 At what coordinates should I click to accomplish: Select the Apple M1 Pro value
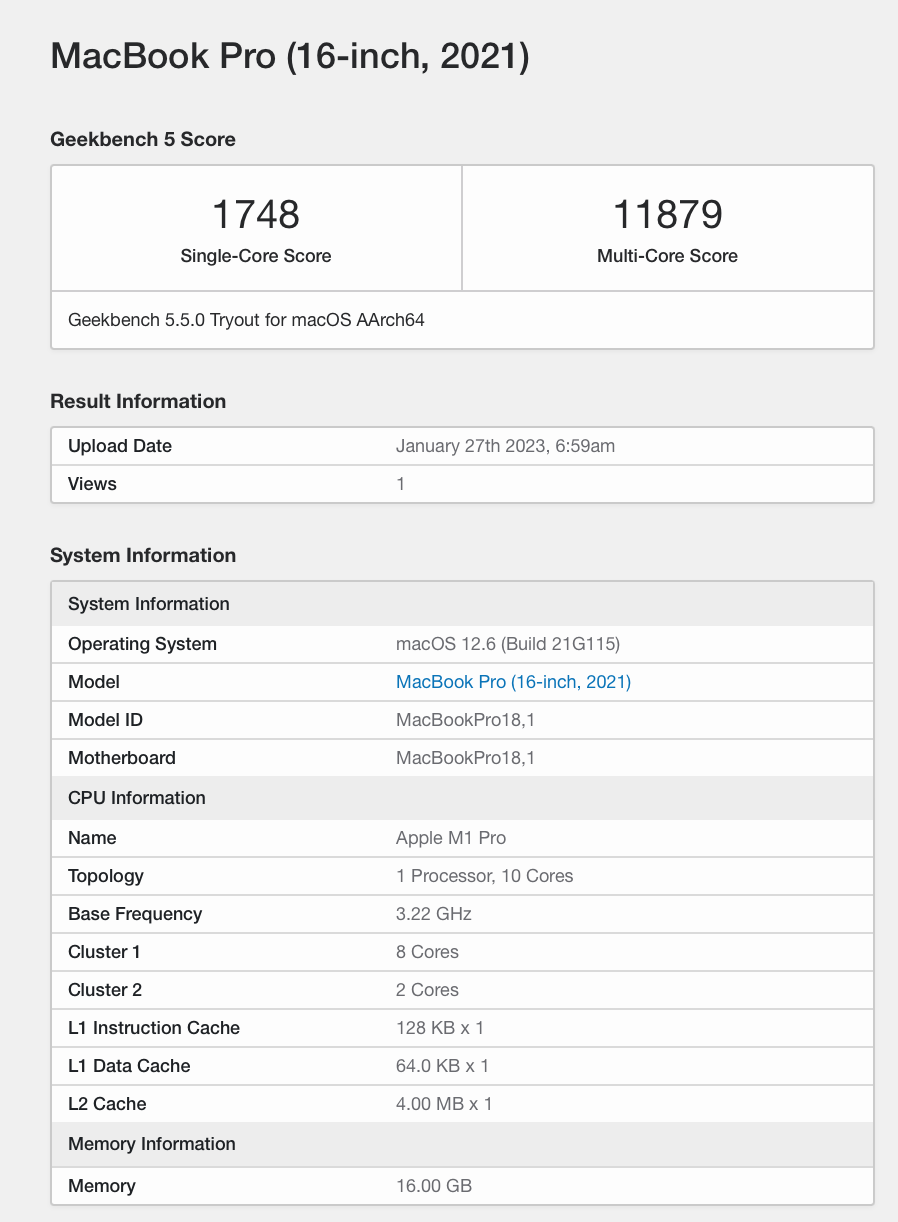point(451,838)
